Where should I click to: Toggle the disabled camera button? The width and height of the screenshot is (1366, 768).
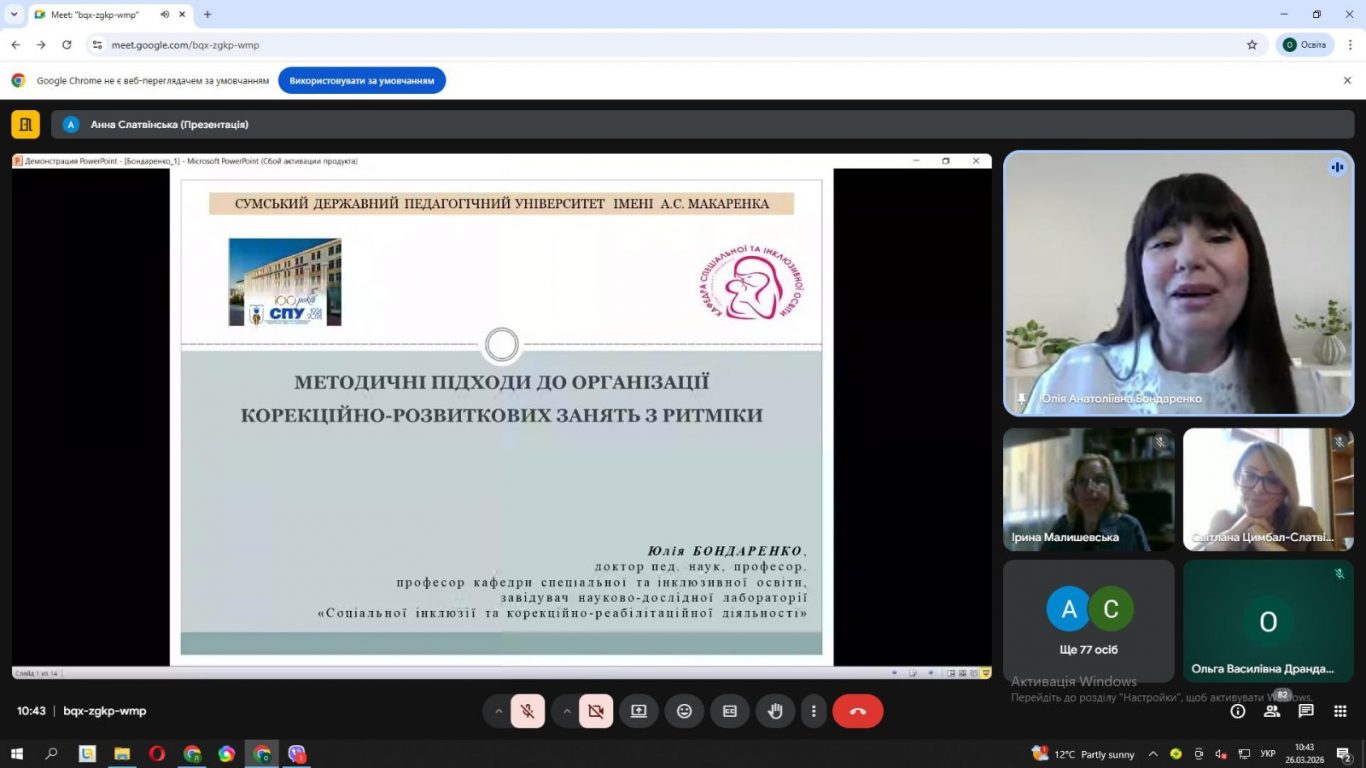pyautogui.click(x=596, y=711)
